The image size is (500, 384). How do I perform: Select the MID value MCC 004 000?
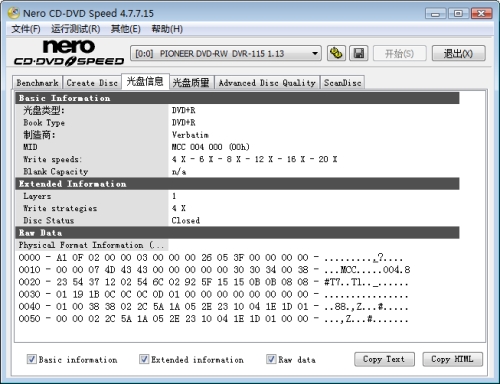click(x=210, y=147)
